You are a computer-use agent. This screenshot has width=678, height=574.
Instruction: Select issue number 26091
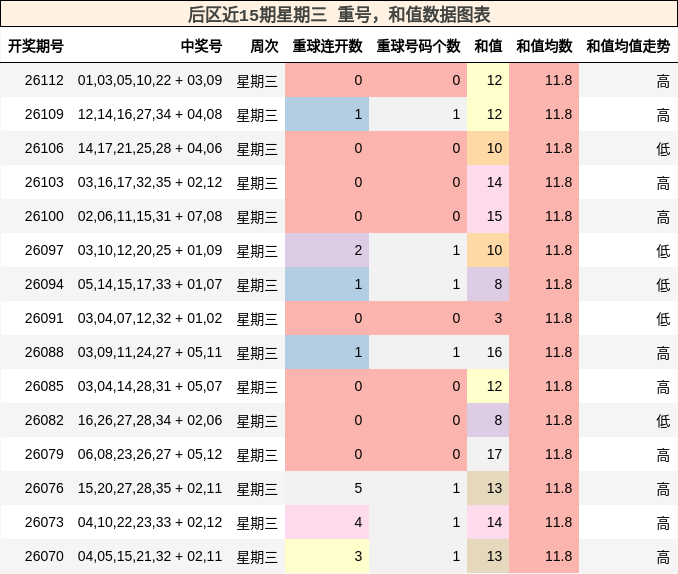pos(44,318)
